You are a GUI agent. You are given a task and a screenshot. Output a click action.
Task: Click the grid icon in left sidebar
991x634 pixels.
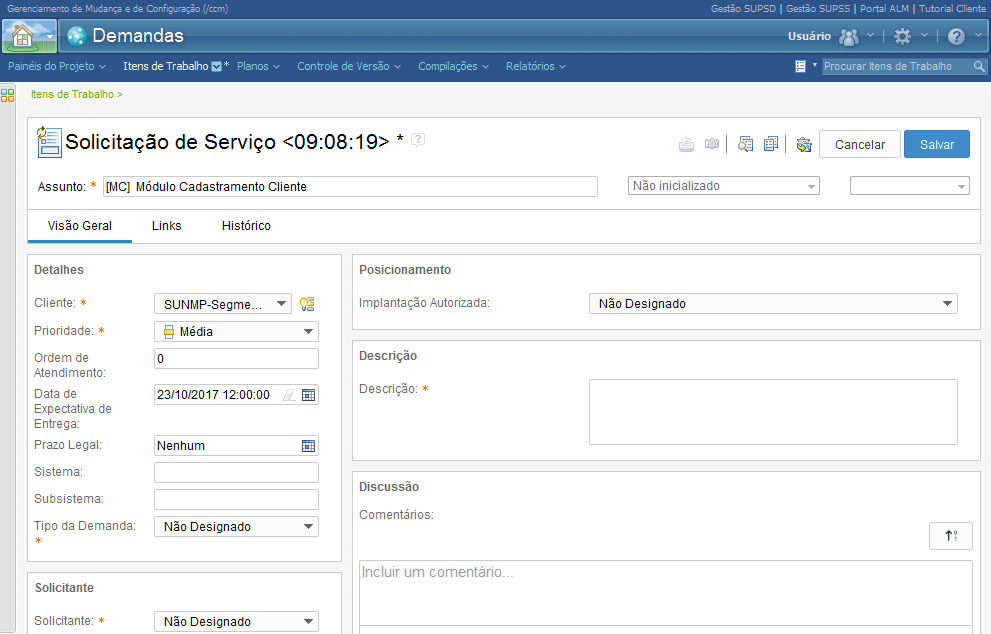pos(8,95)
